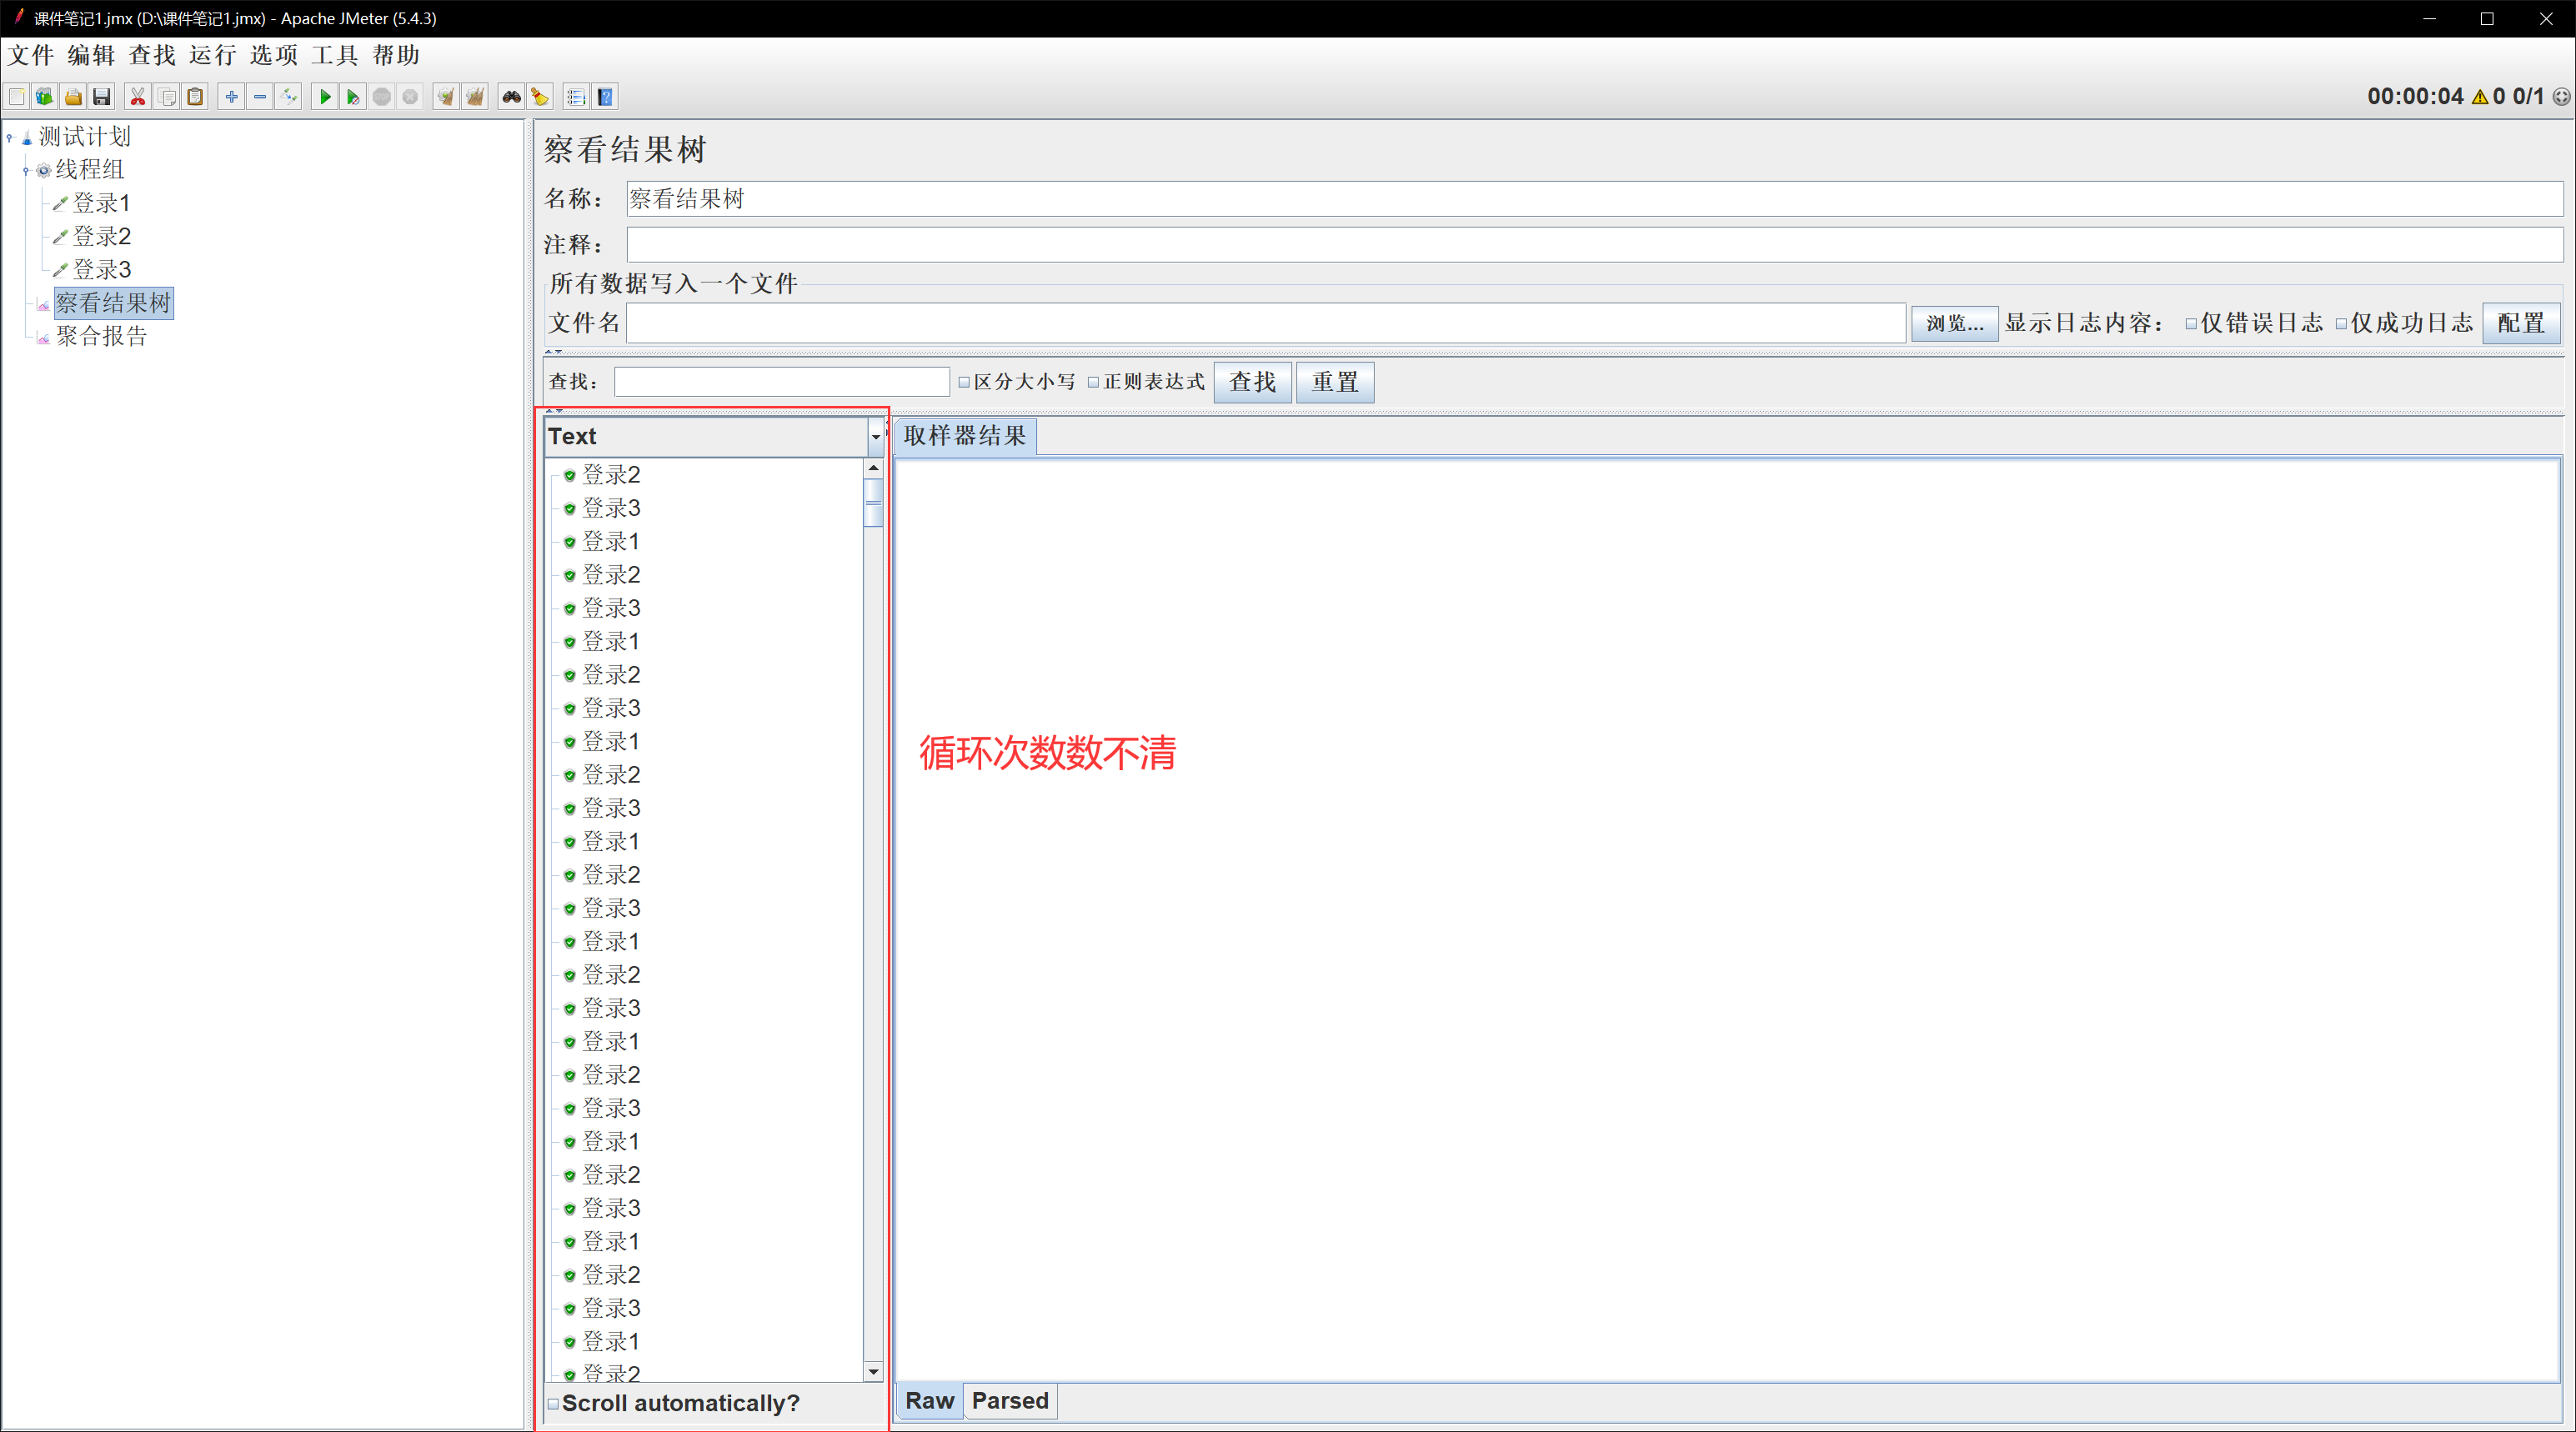2576x1432 pixels.
Task: Switch to the Parsed tab
Action: (x=1009, y=1400)
